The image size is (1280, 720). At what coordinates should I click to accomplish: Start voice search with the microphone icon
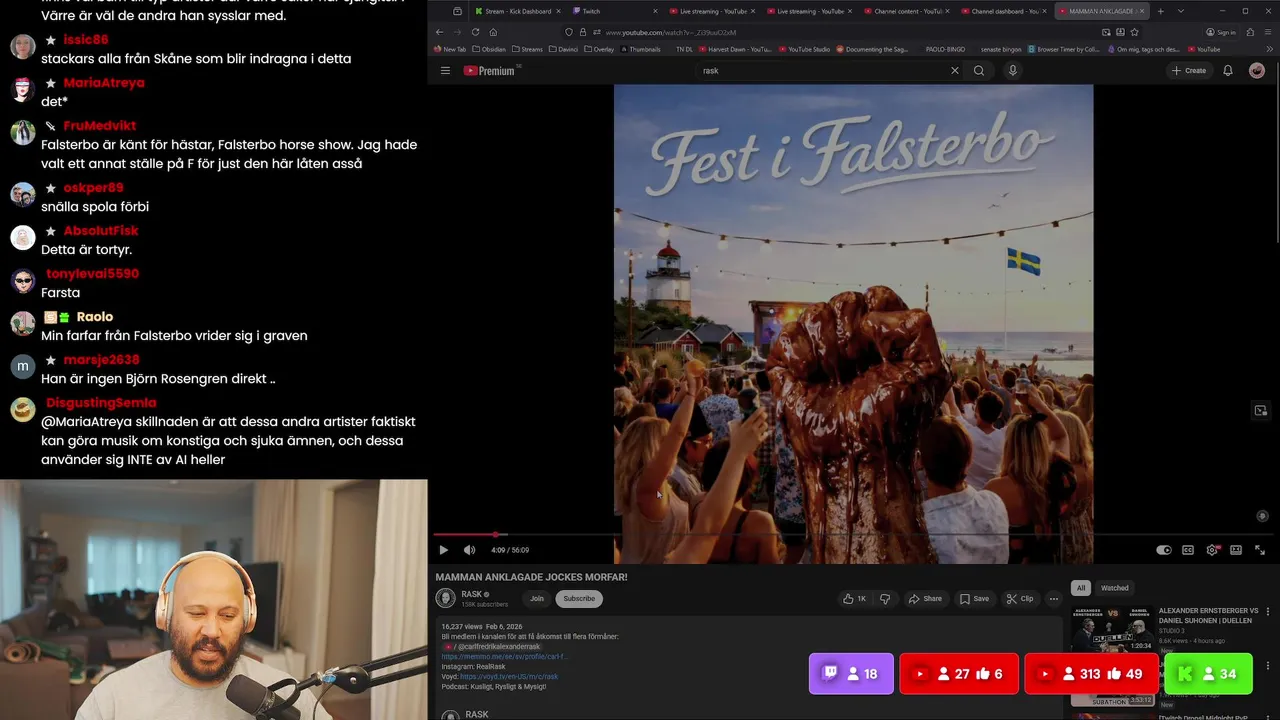(1012, 70)
